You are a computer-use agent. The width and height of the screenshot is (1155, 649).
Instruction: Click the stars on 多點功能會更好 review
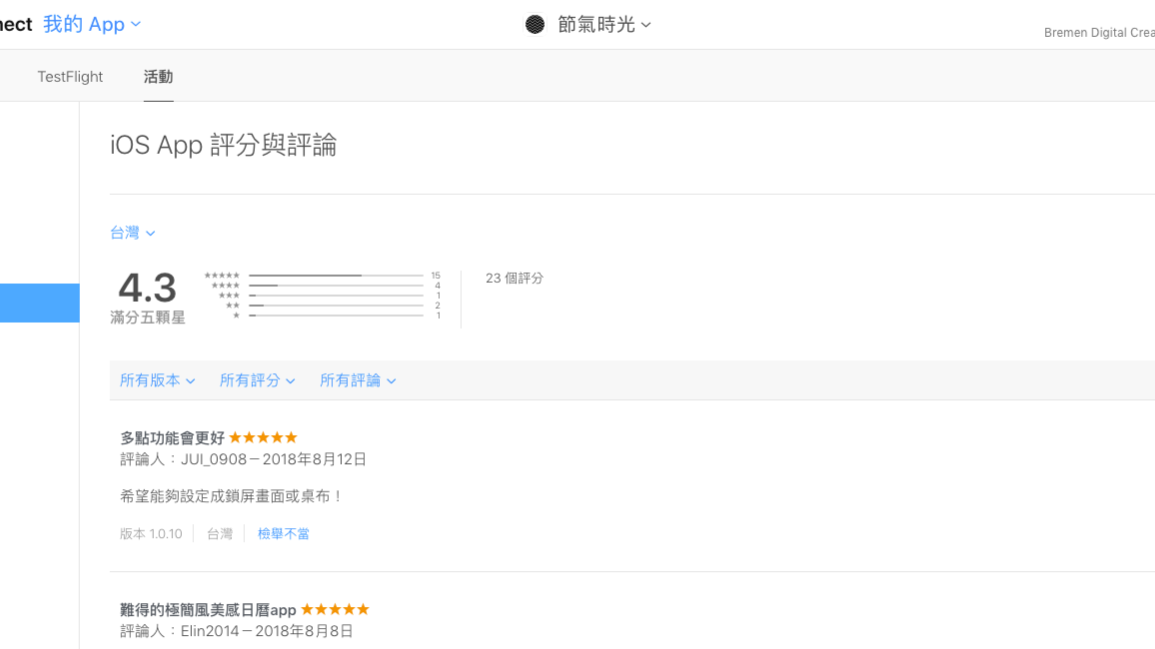(x=263, y=438)
